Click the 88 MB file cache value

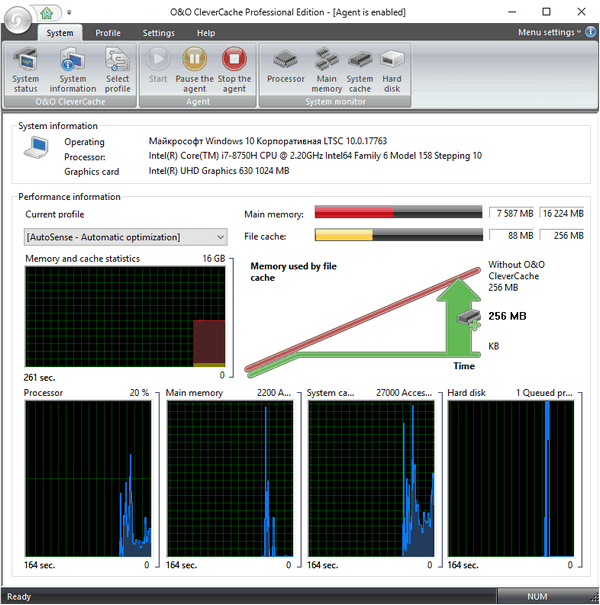point(512,235)
